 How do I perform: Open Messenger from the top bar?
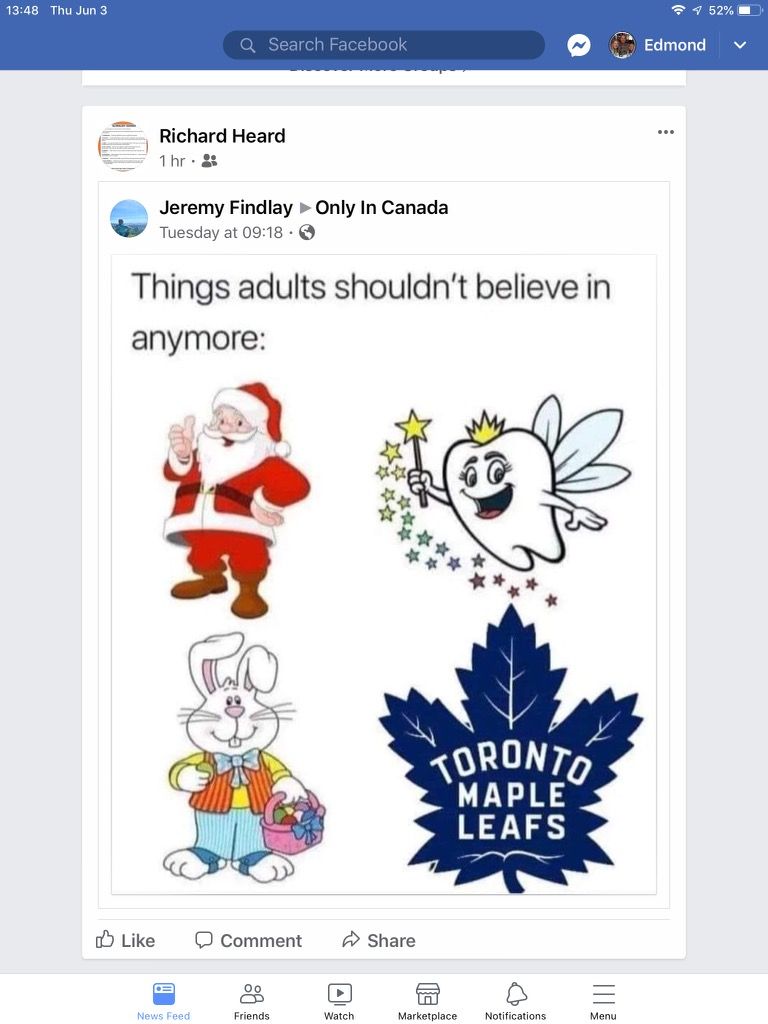578,45
